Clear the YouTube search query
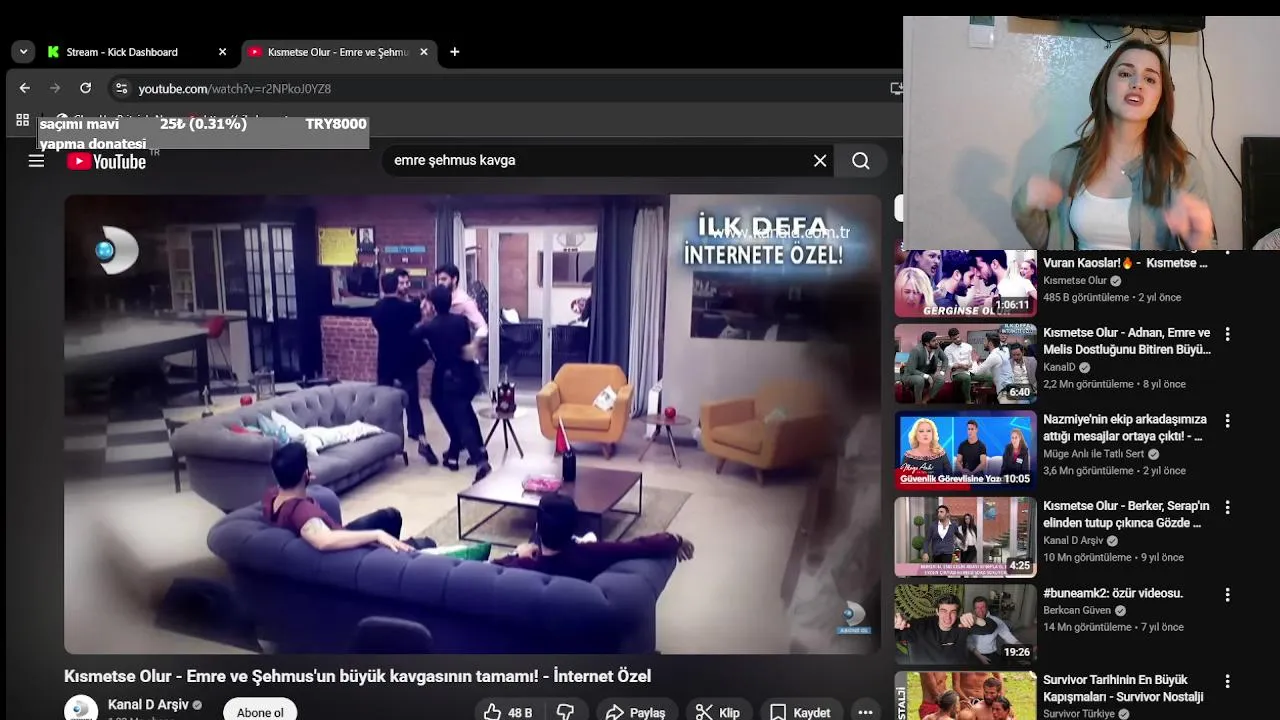The height and width of the screenshot is (720, 1280). (x=820, y=161)
